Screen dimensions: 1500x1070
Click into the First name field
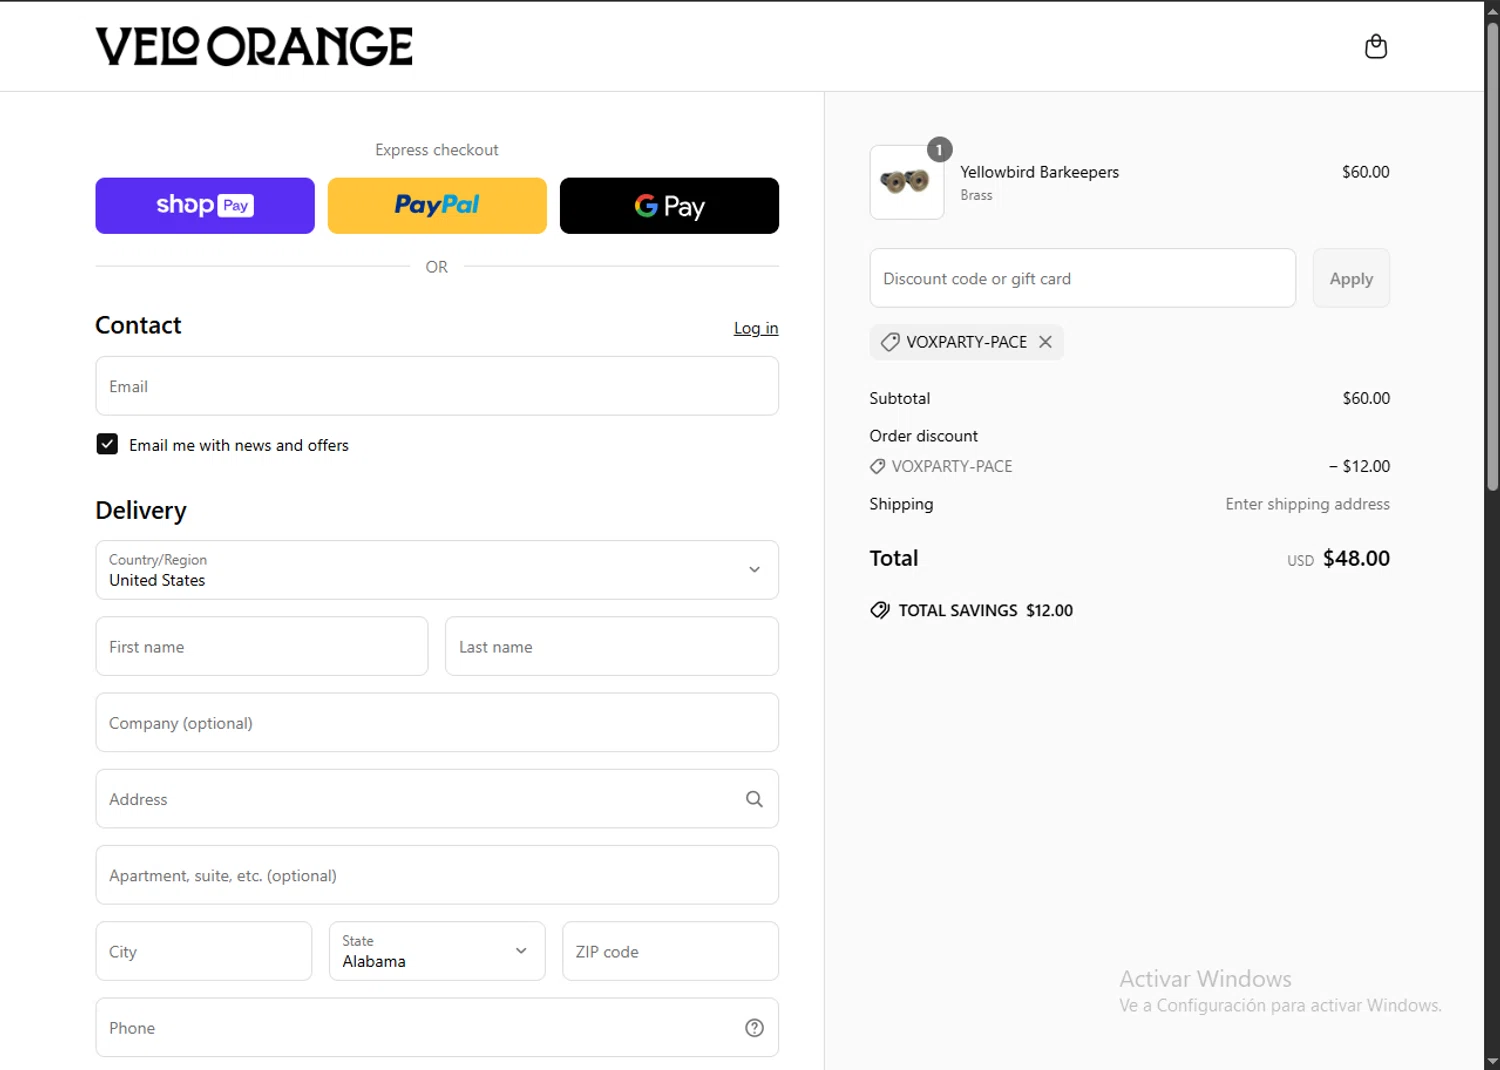click(x=262, y=646)
